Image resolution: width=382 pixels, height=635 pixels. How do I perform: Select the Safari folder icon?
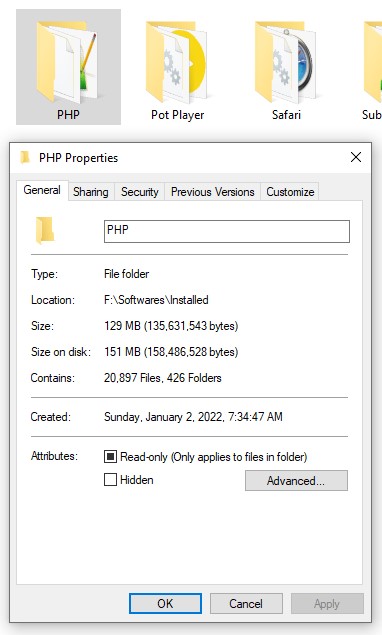point(285,62)
